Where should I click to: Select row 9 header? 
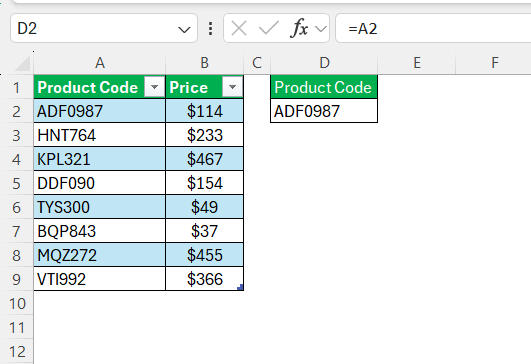point(17,280)
